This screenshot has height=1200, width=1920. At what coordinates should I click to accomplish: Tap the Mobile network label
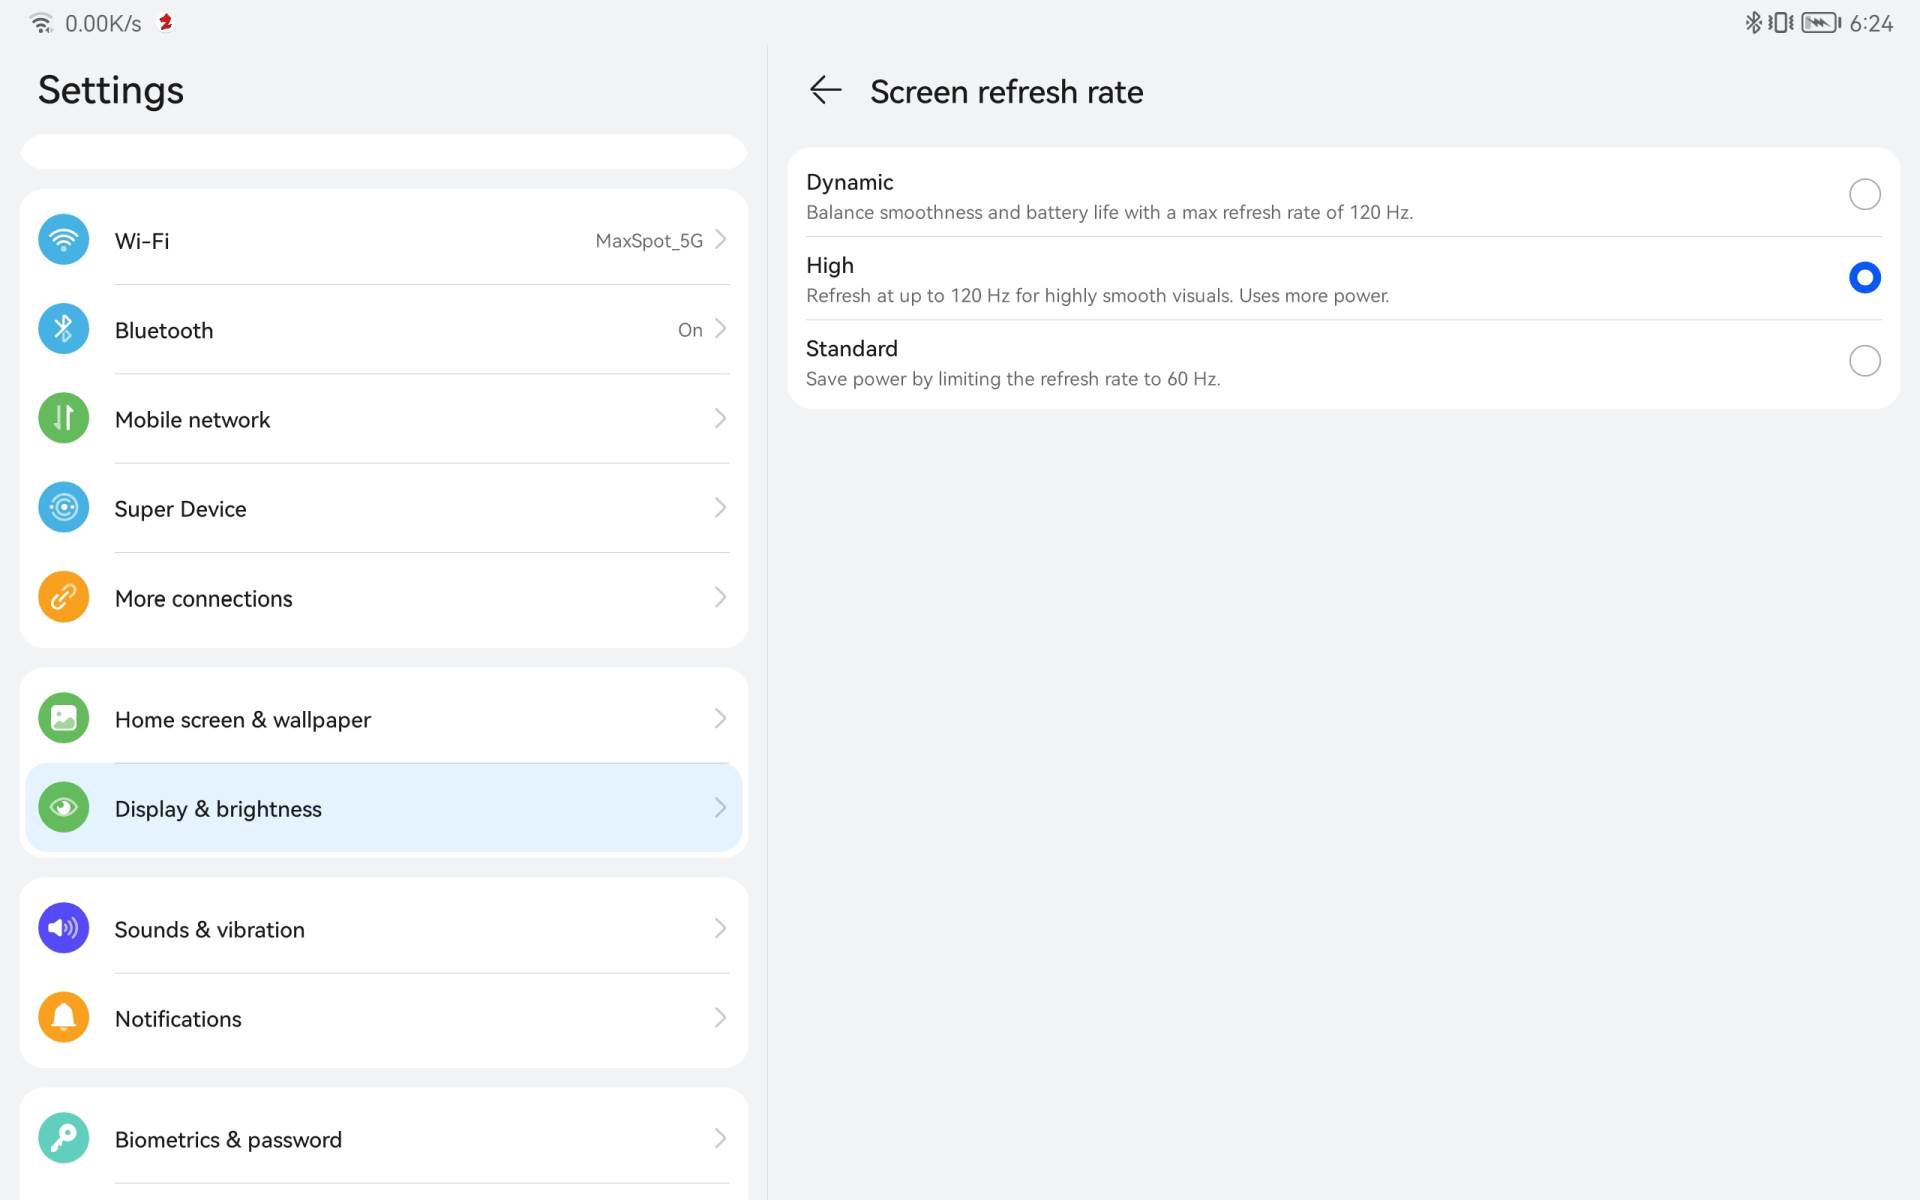(x=192, y=420)
